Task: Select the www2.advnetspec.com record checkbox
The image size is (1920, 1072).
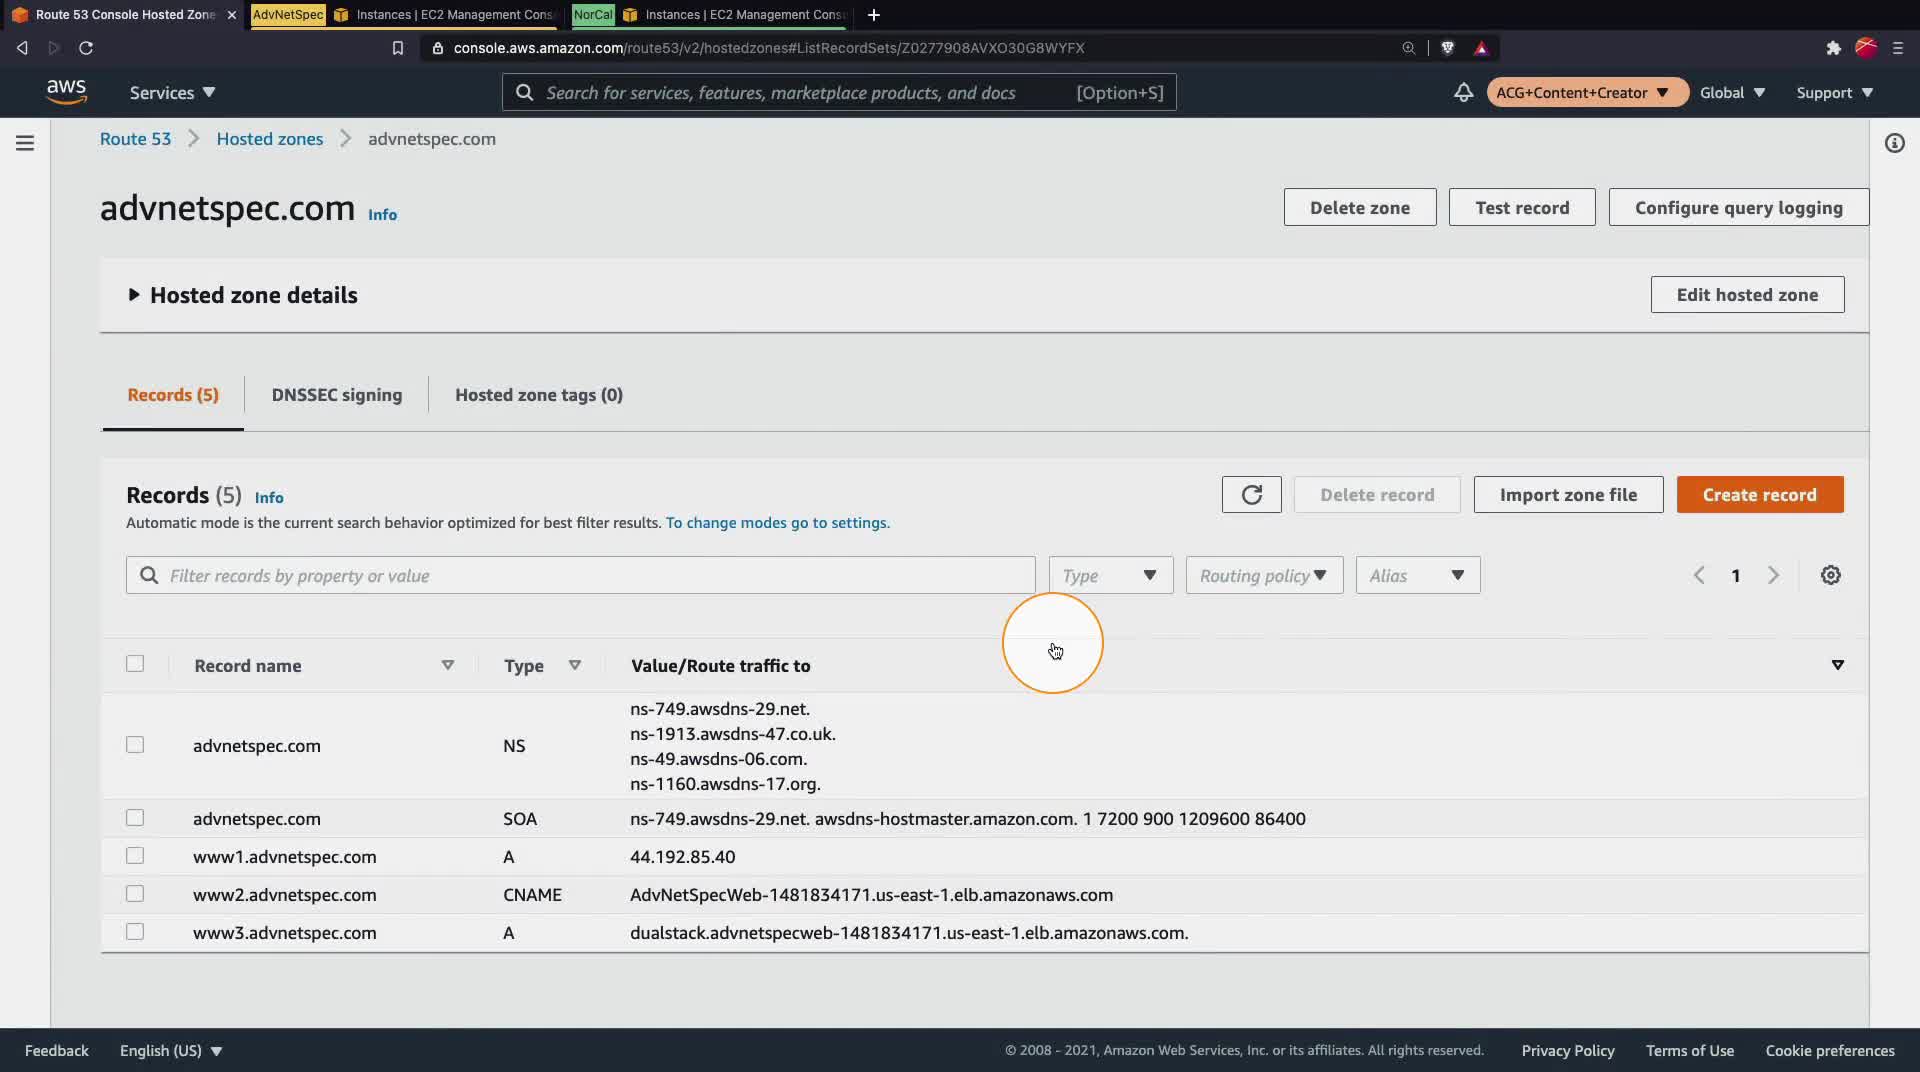Action: coord(135,894)
